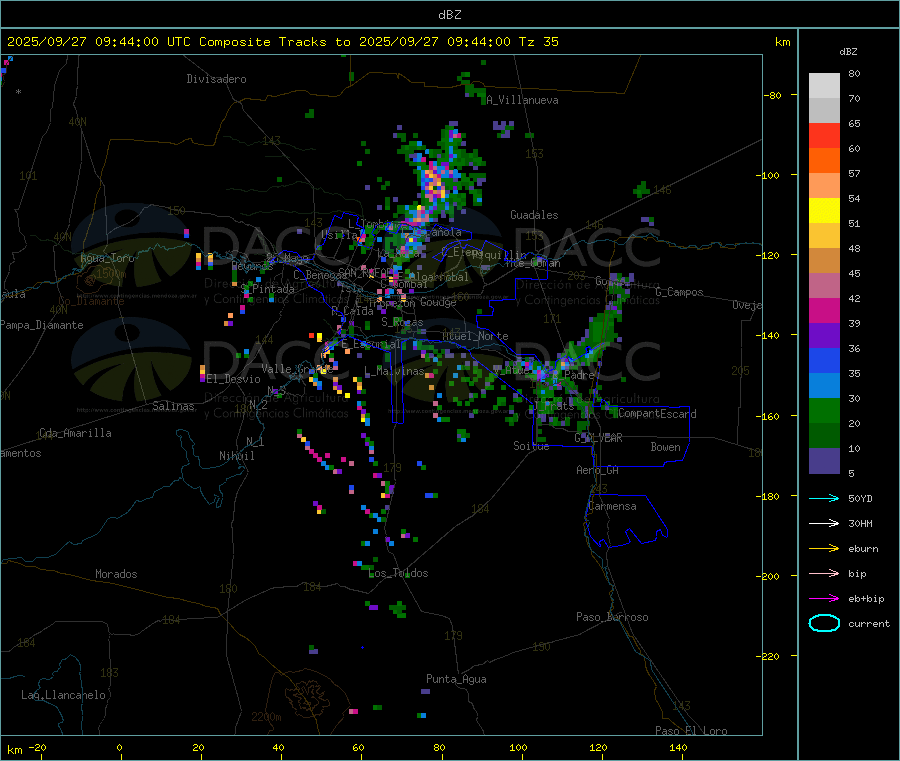This screenshot has width=900, height=761.
Task: Click the Atuel_Norte map label
Action: pos(475,336)
